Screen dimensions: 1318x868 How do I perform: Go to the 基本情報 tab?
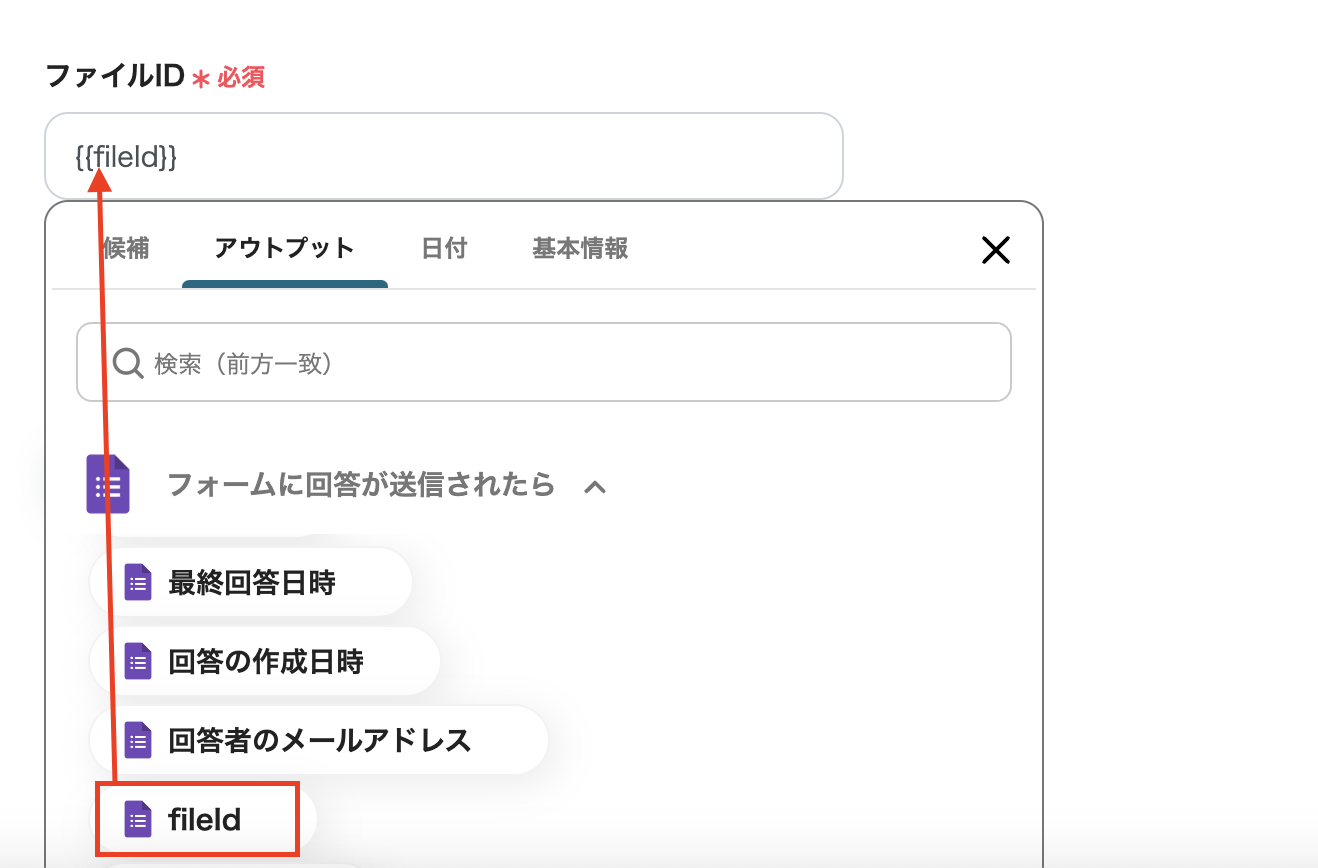(580, 248)
